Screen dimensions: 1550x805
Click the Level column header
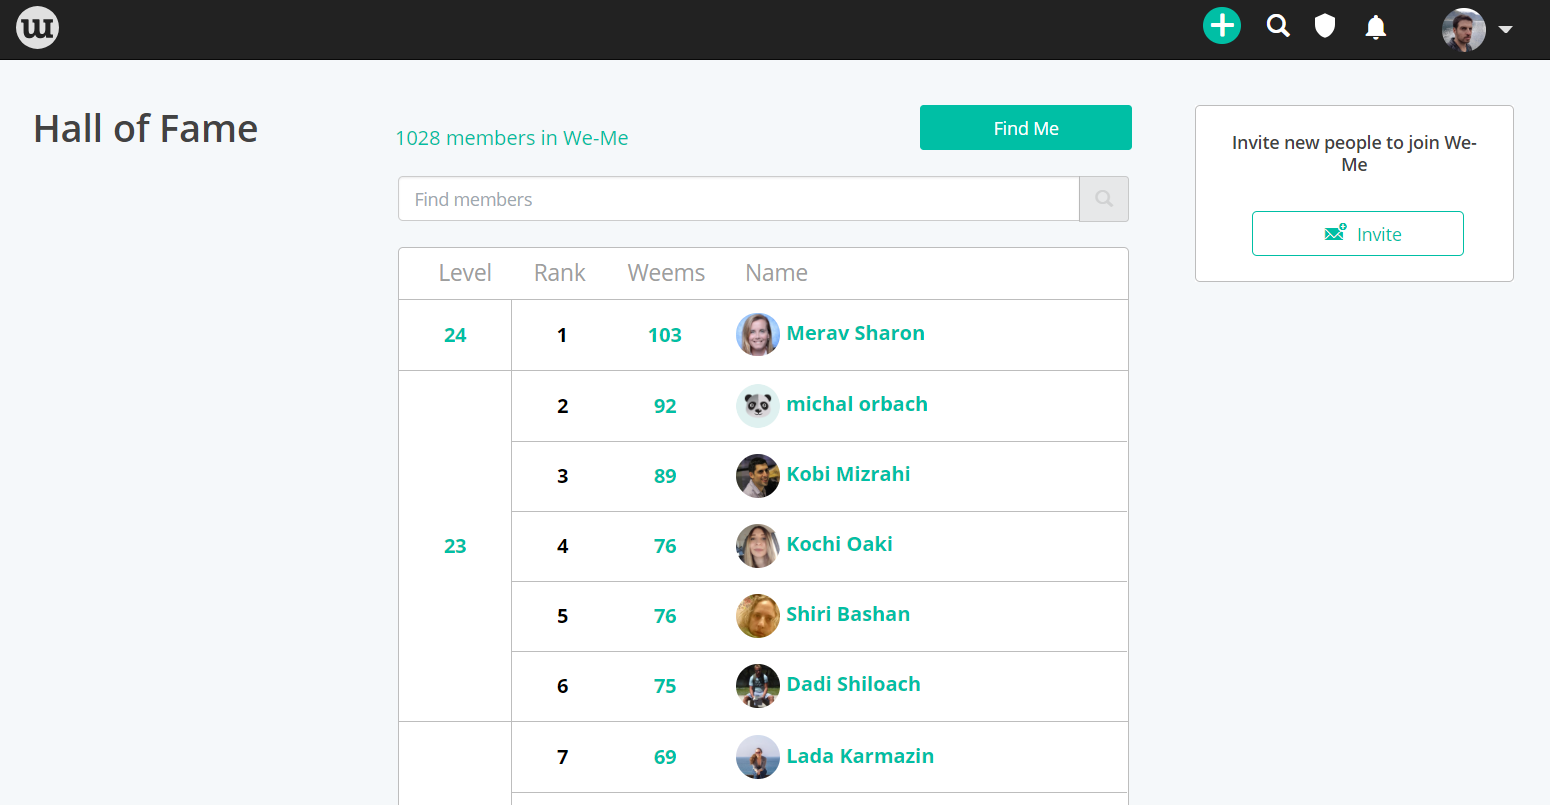pos(465,273)
